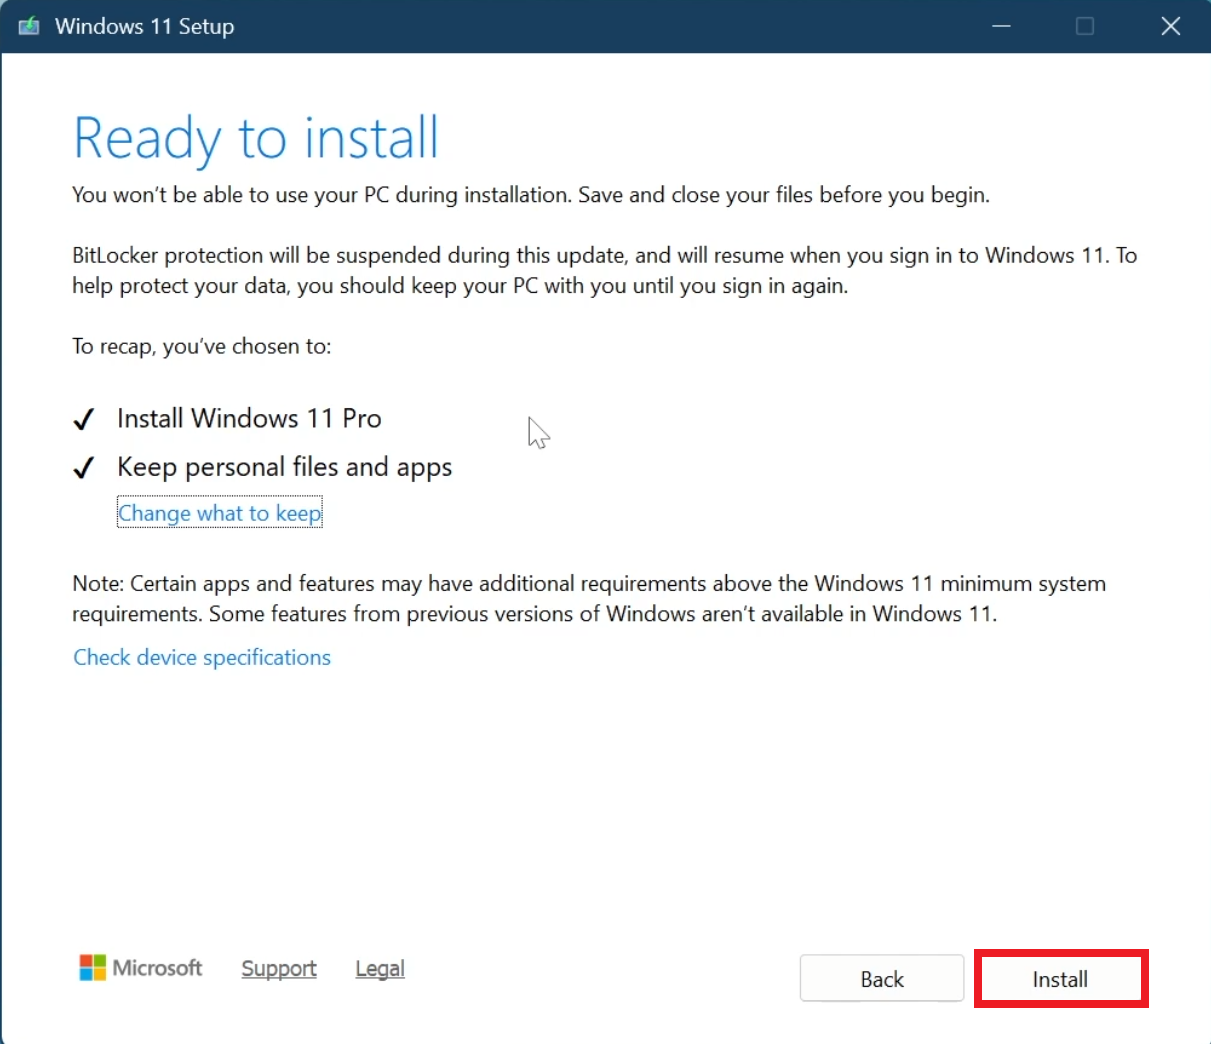The image size is (1211, 1044).
Task: Click the Windows 11 Setup title bar text
Action: (147, 26)
